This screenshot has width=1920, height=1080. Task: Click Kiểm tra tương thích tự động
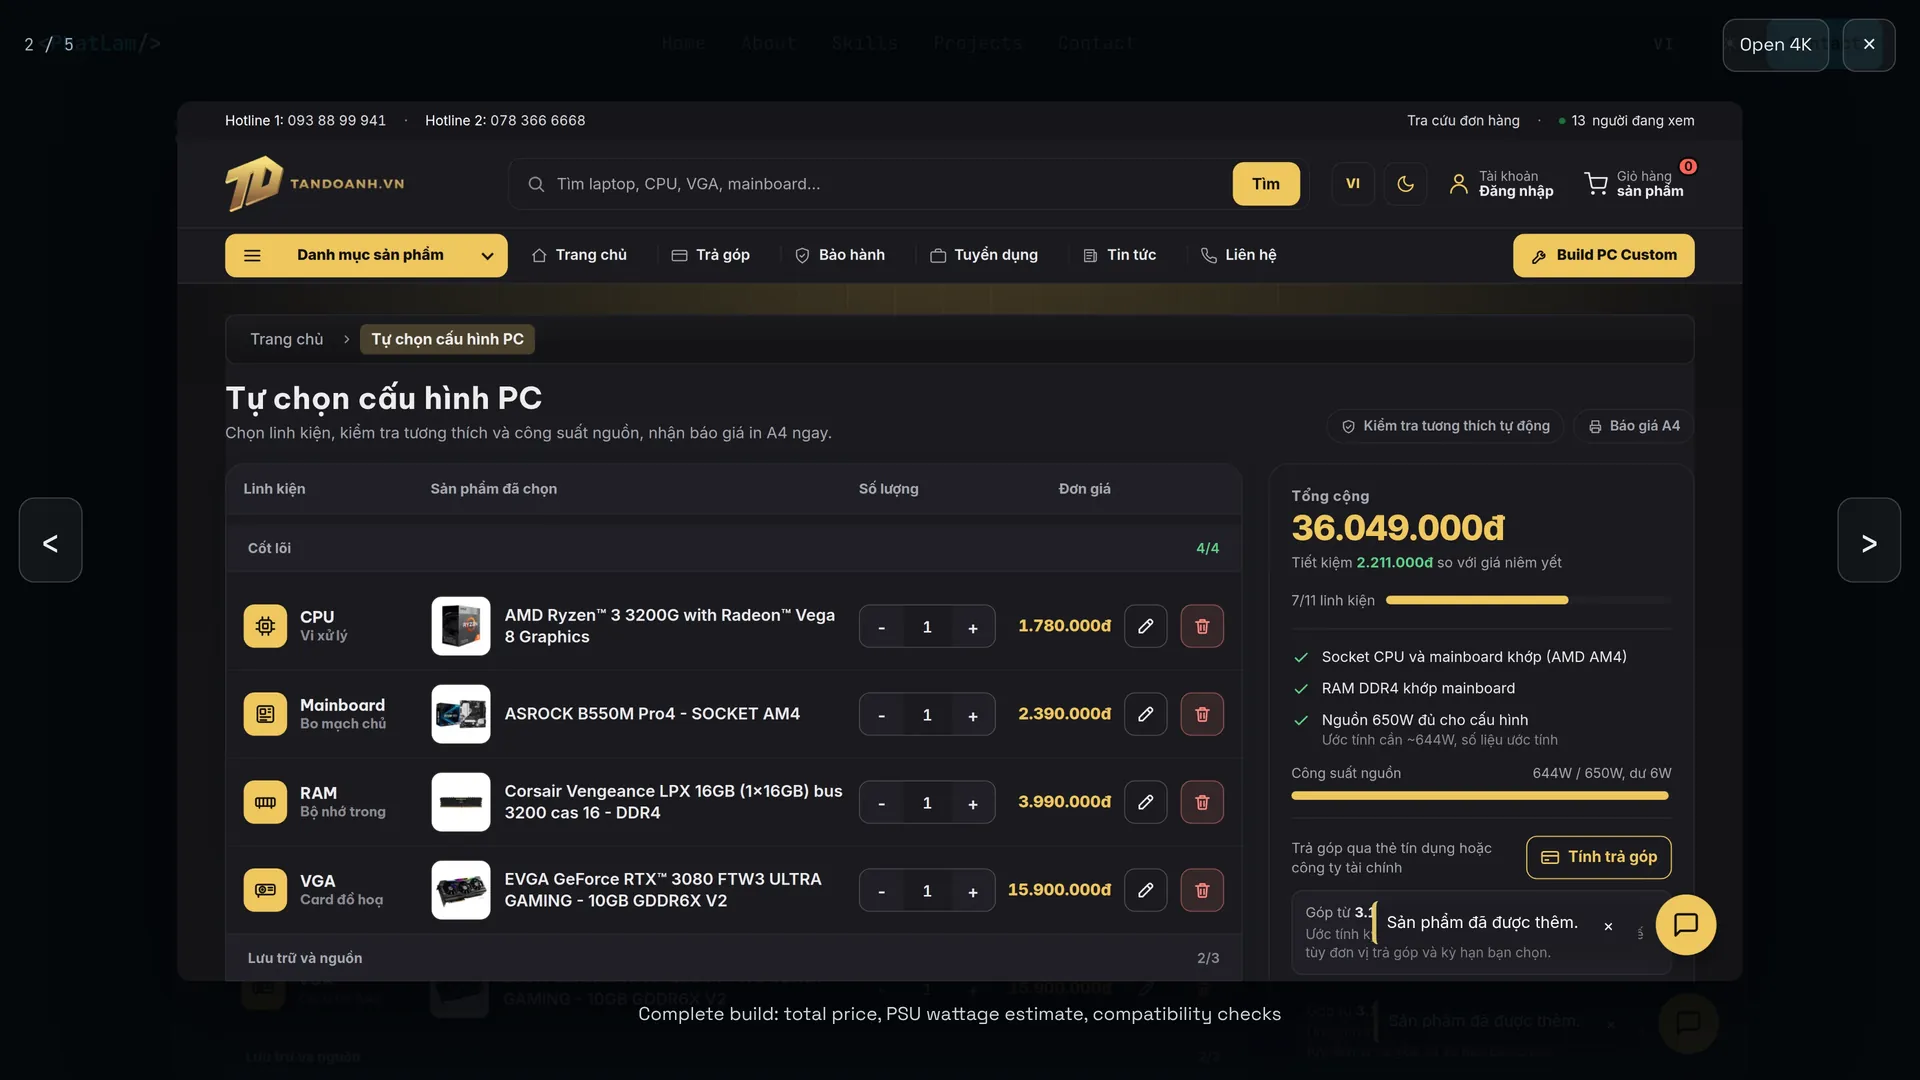pyautogui.click(x=1445, y=426)
